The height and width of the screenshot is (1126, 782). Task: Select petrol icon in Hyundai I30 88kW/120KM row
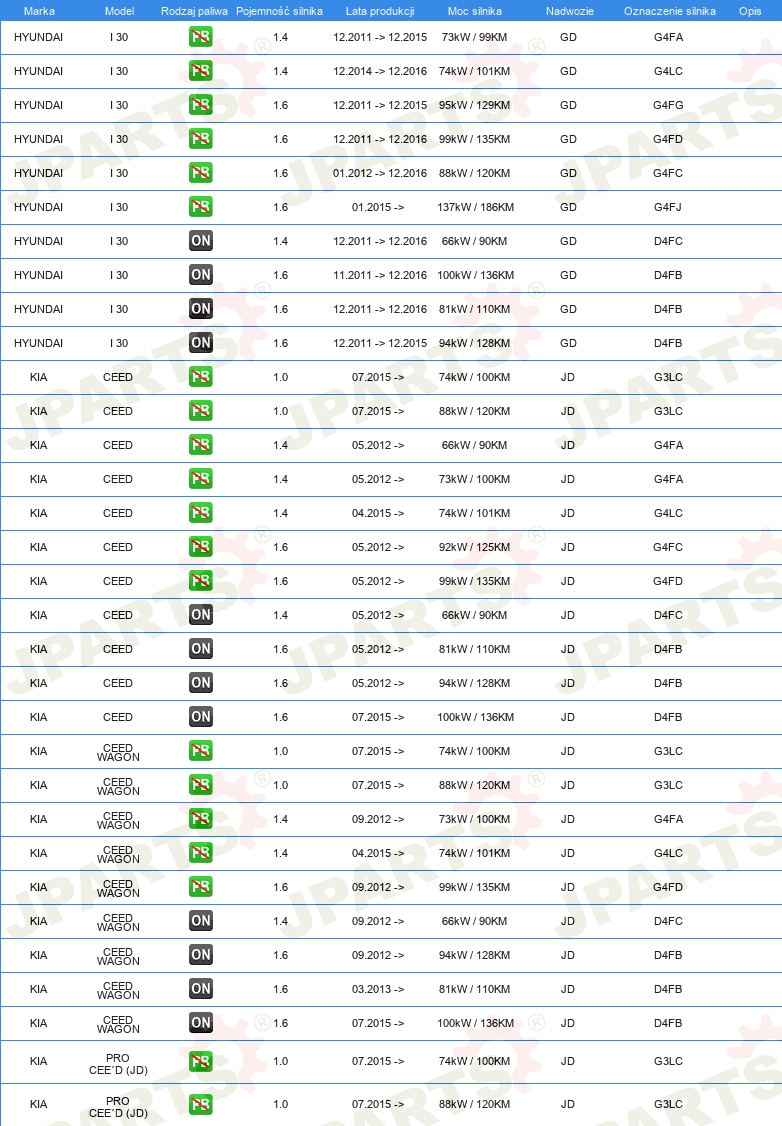[200, 172]
